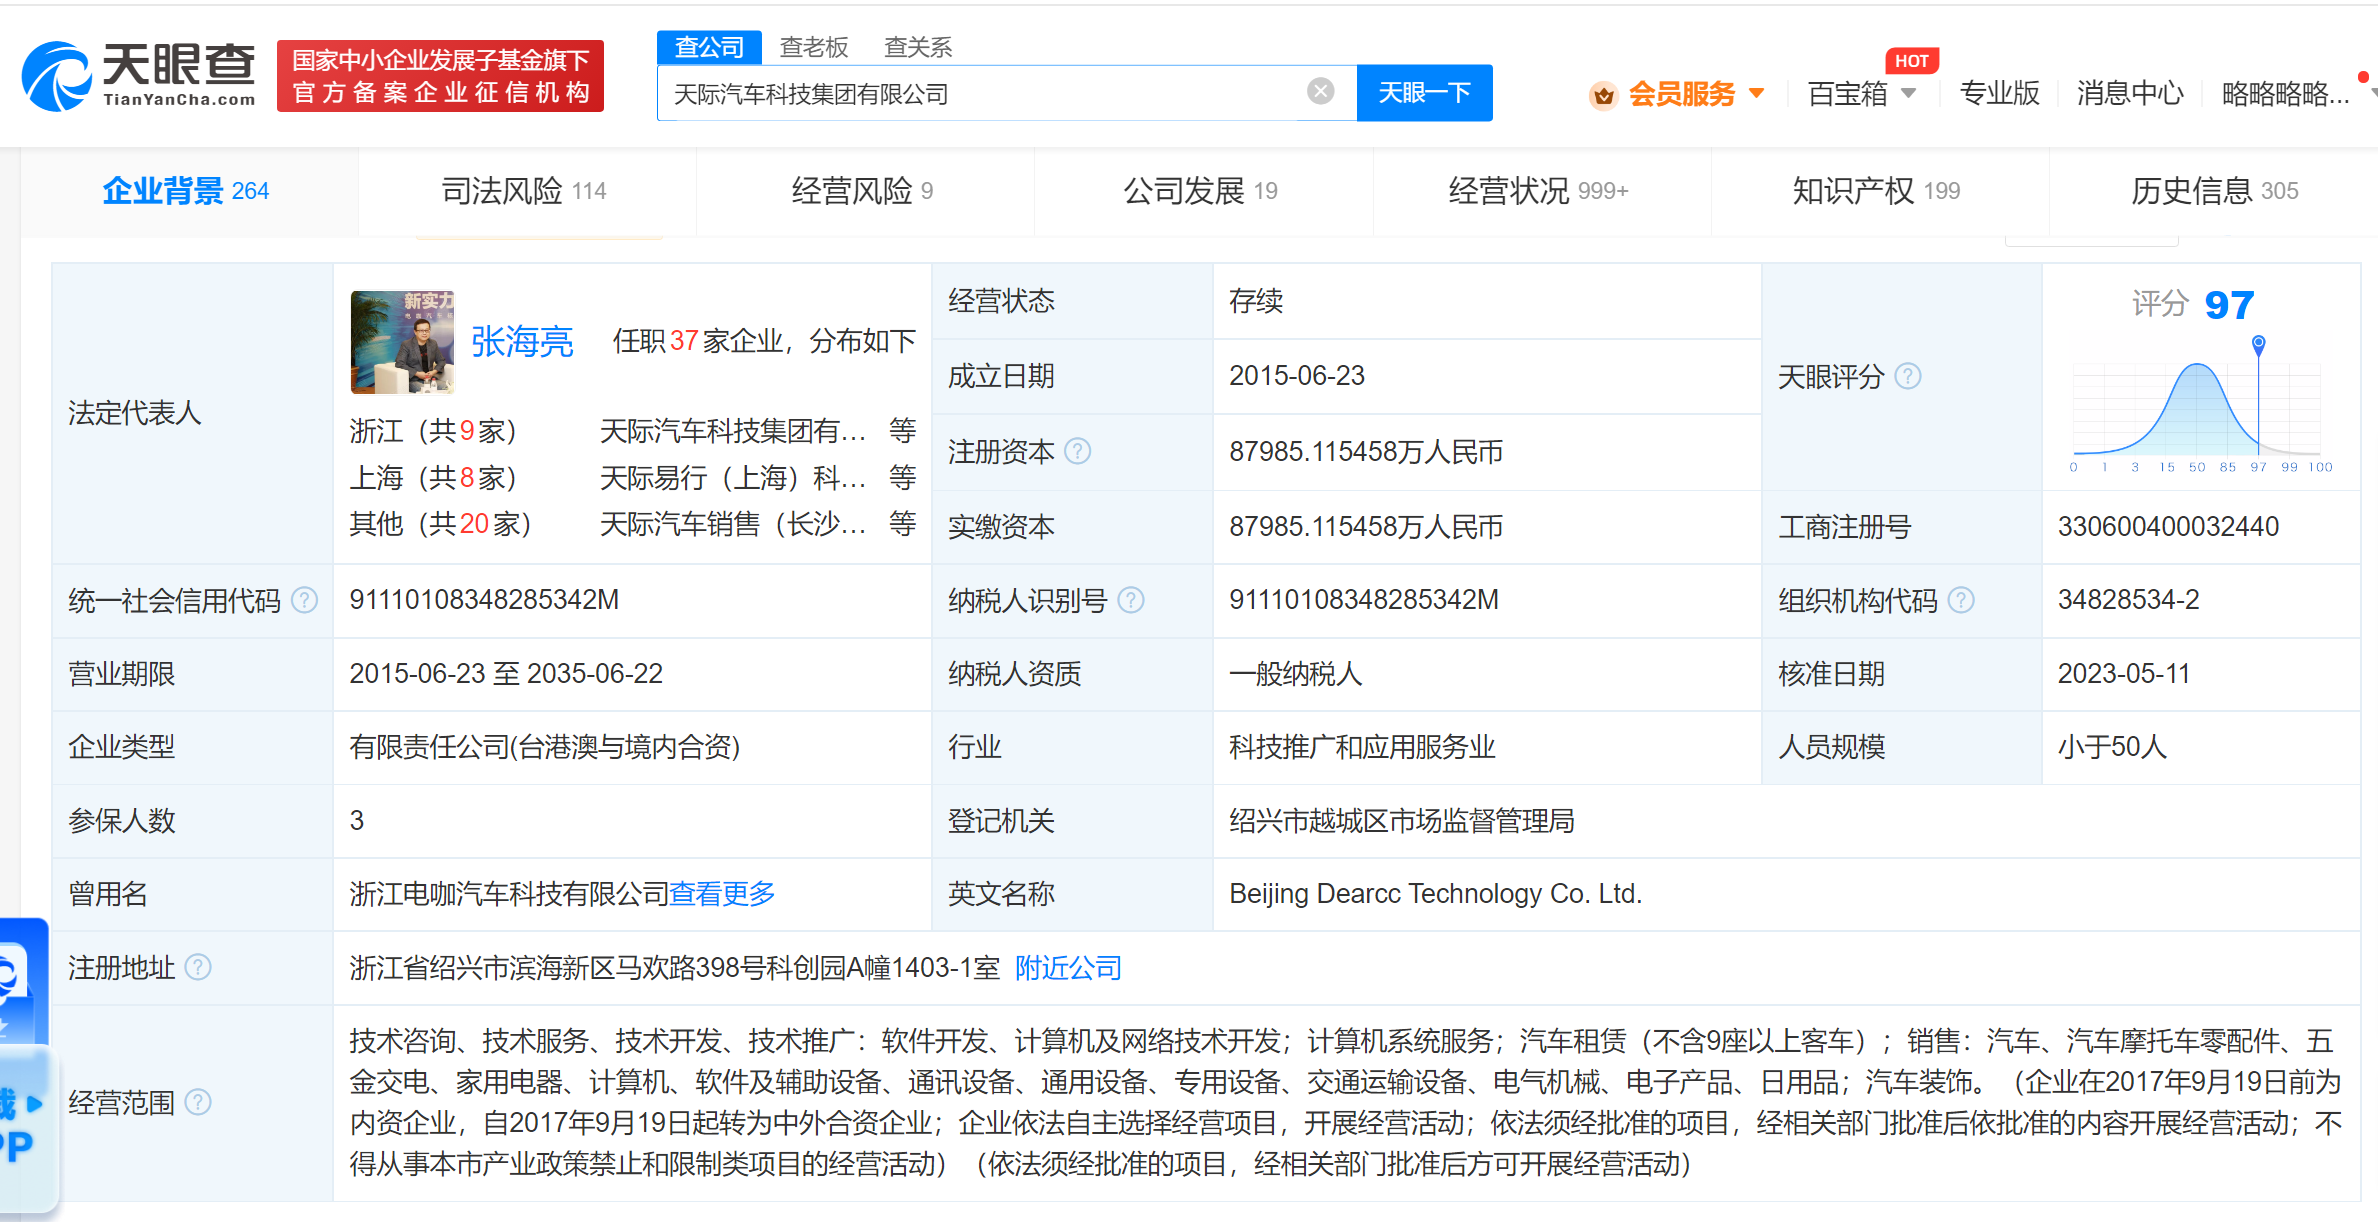Click the 百宝箱 label
Image resolution: width=2378 pixels, height=1222 pixels.
coord(1847,94)
